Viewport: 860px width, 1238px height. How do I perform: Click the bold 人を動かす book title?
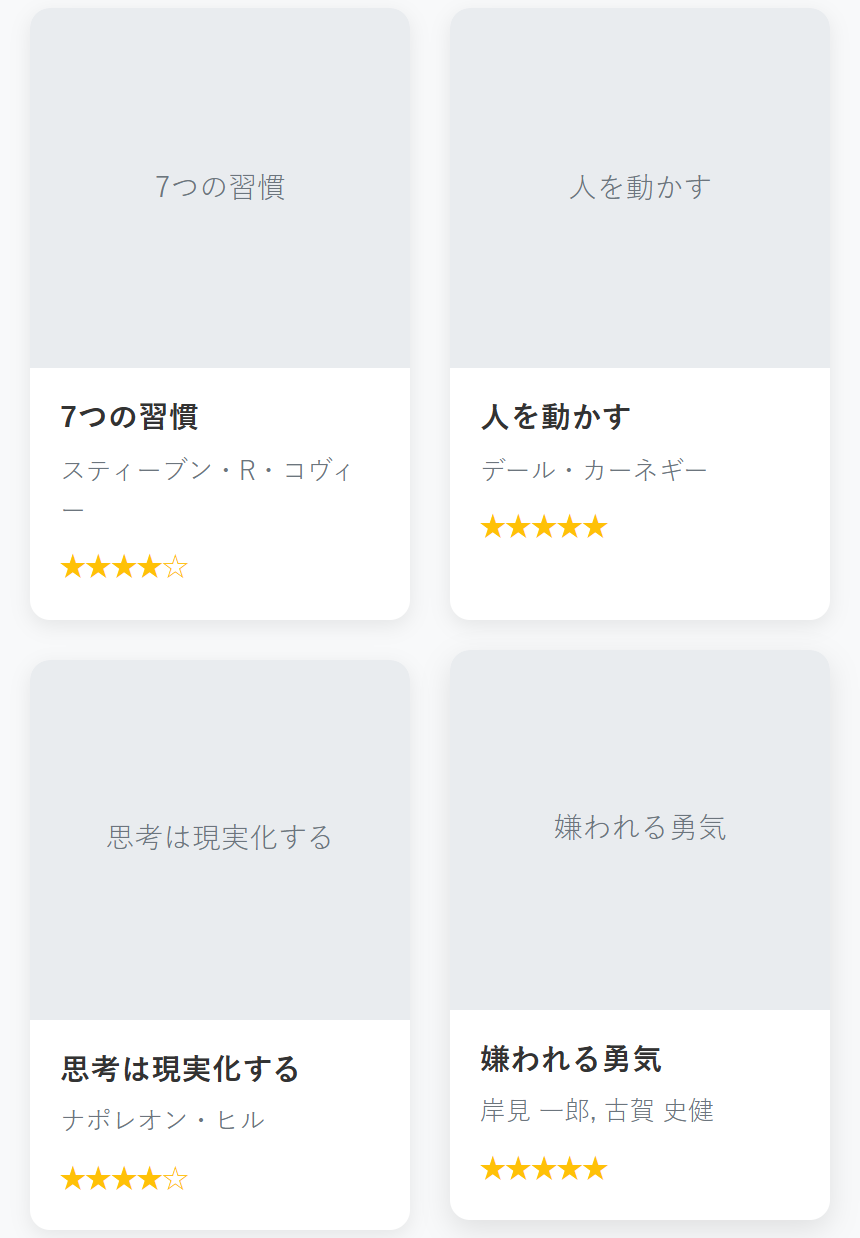[556, 417]
